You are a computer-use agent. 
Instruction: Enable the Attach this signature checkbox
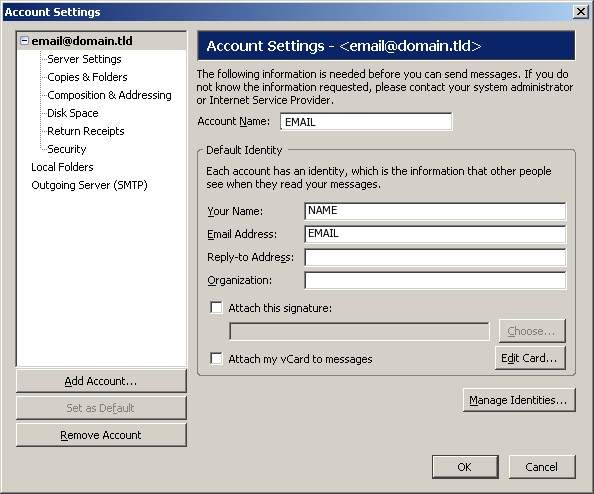pos(216,307)
